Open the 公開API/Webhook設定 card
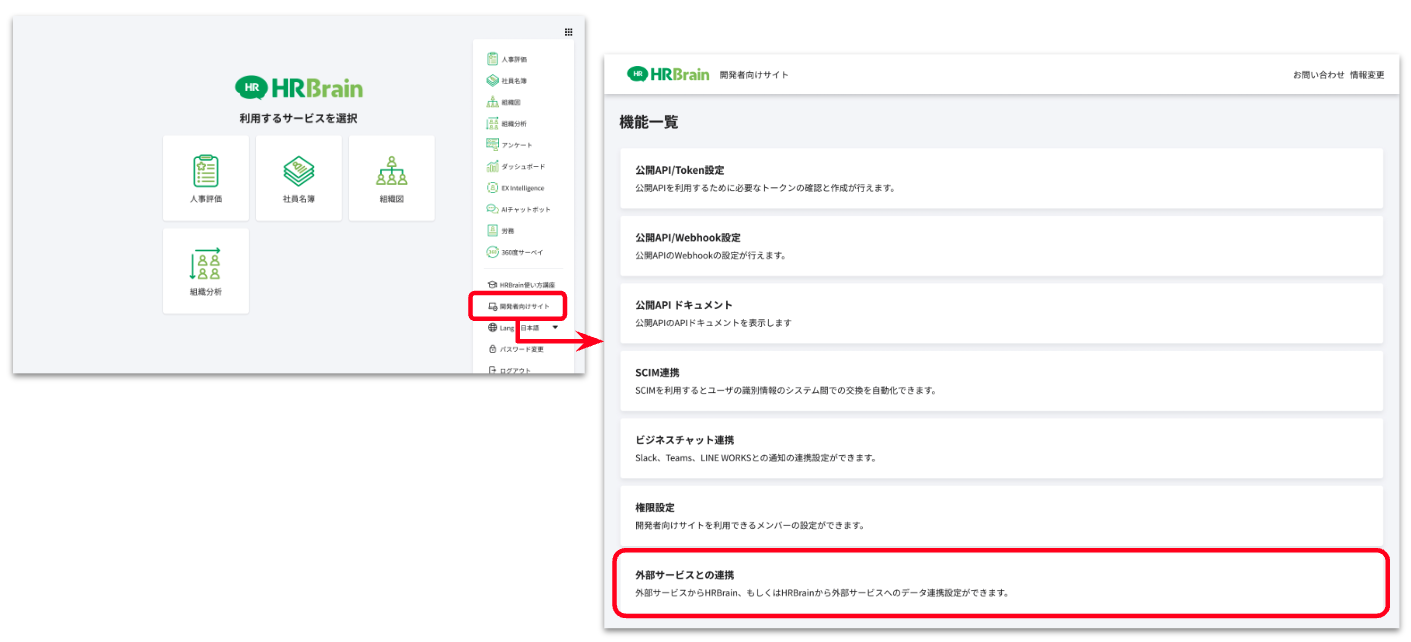 (1001, 245)
